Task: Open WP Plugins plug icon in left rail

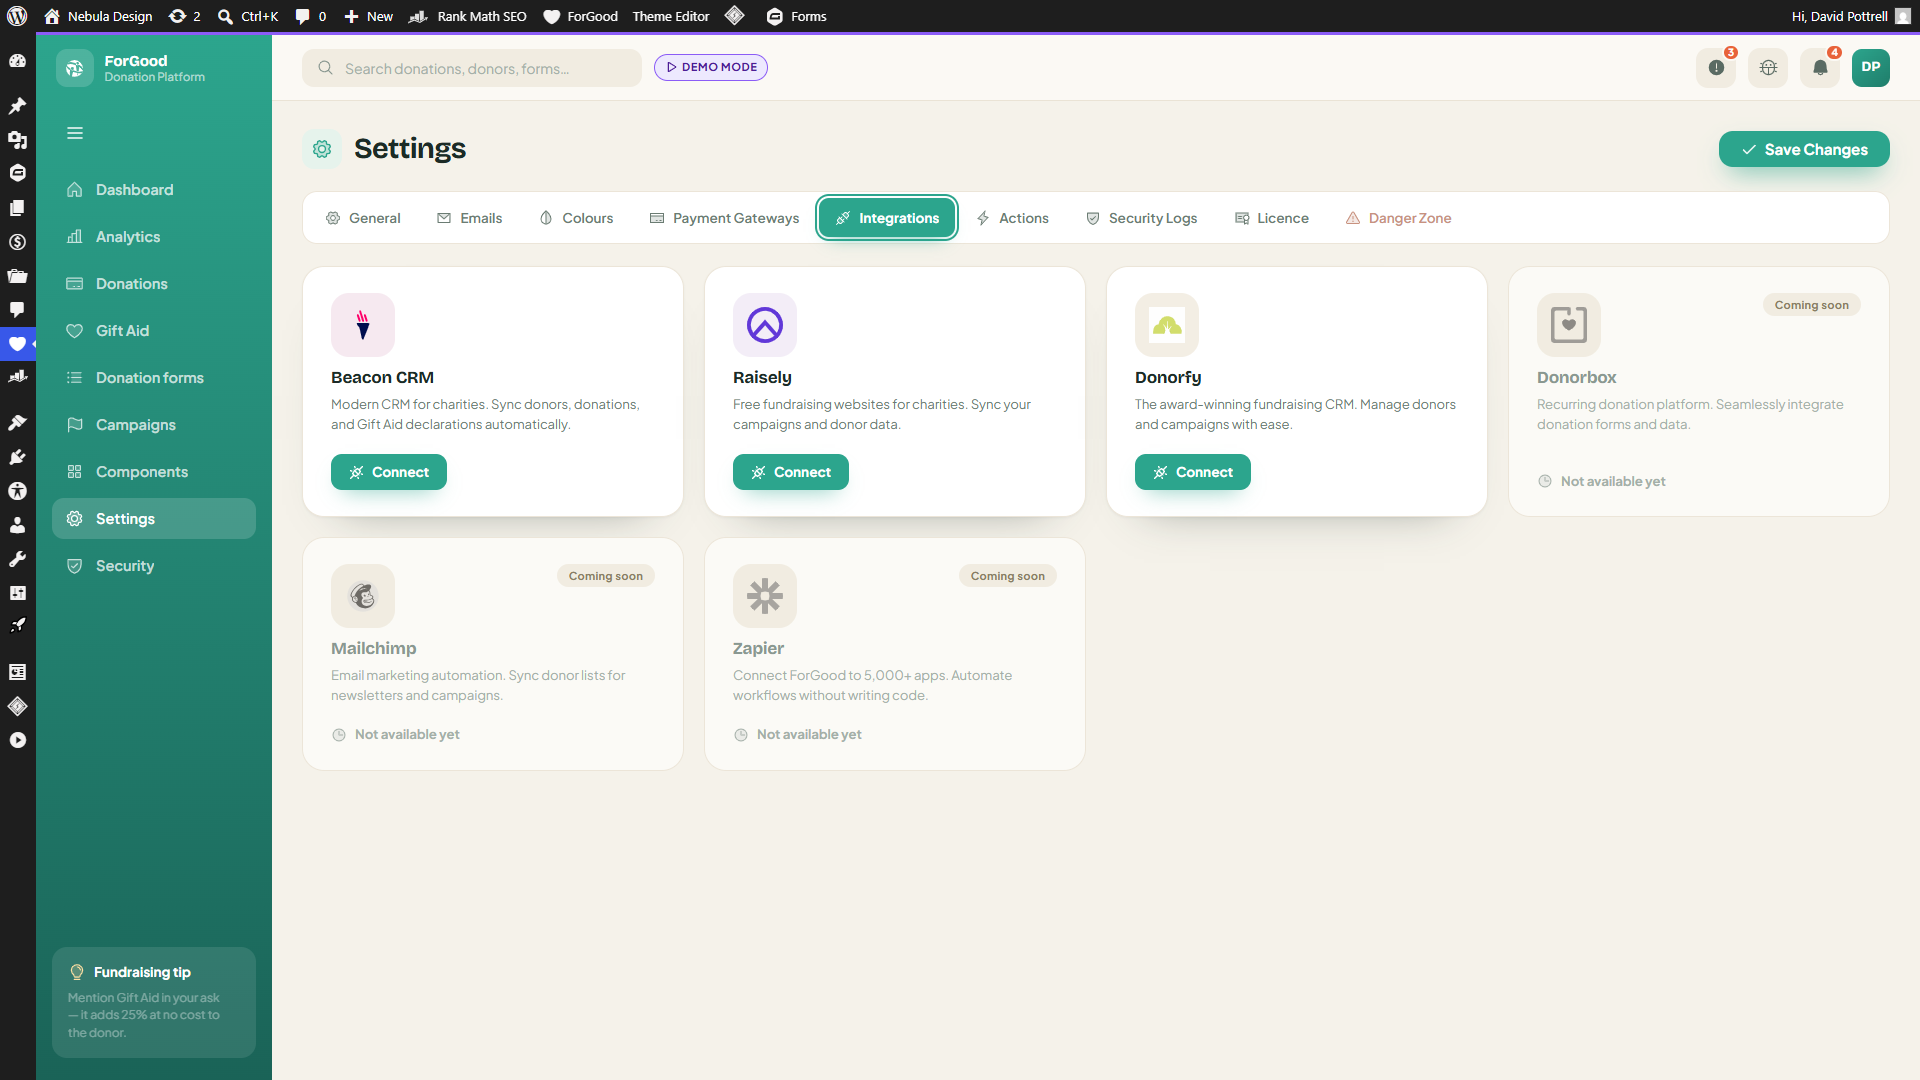Action: pos(17,457)
